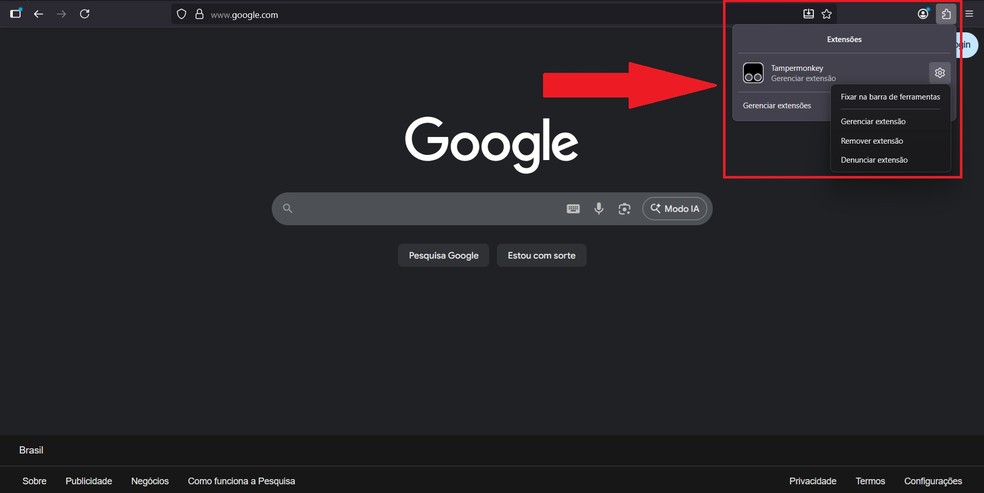Image resolution: width=984 pixels, height=493 pixels.
Task: Select Gerenciar extensão from the context menu
Action: pos(873,122)
